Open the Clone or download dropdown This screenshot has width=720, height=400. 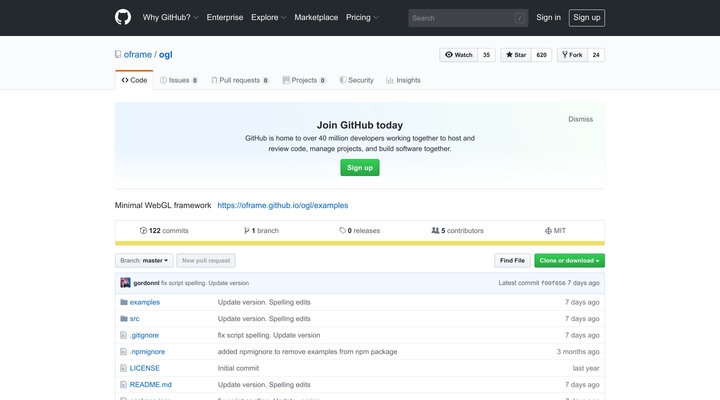569,260
